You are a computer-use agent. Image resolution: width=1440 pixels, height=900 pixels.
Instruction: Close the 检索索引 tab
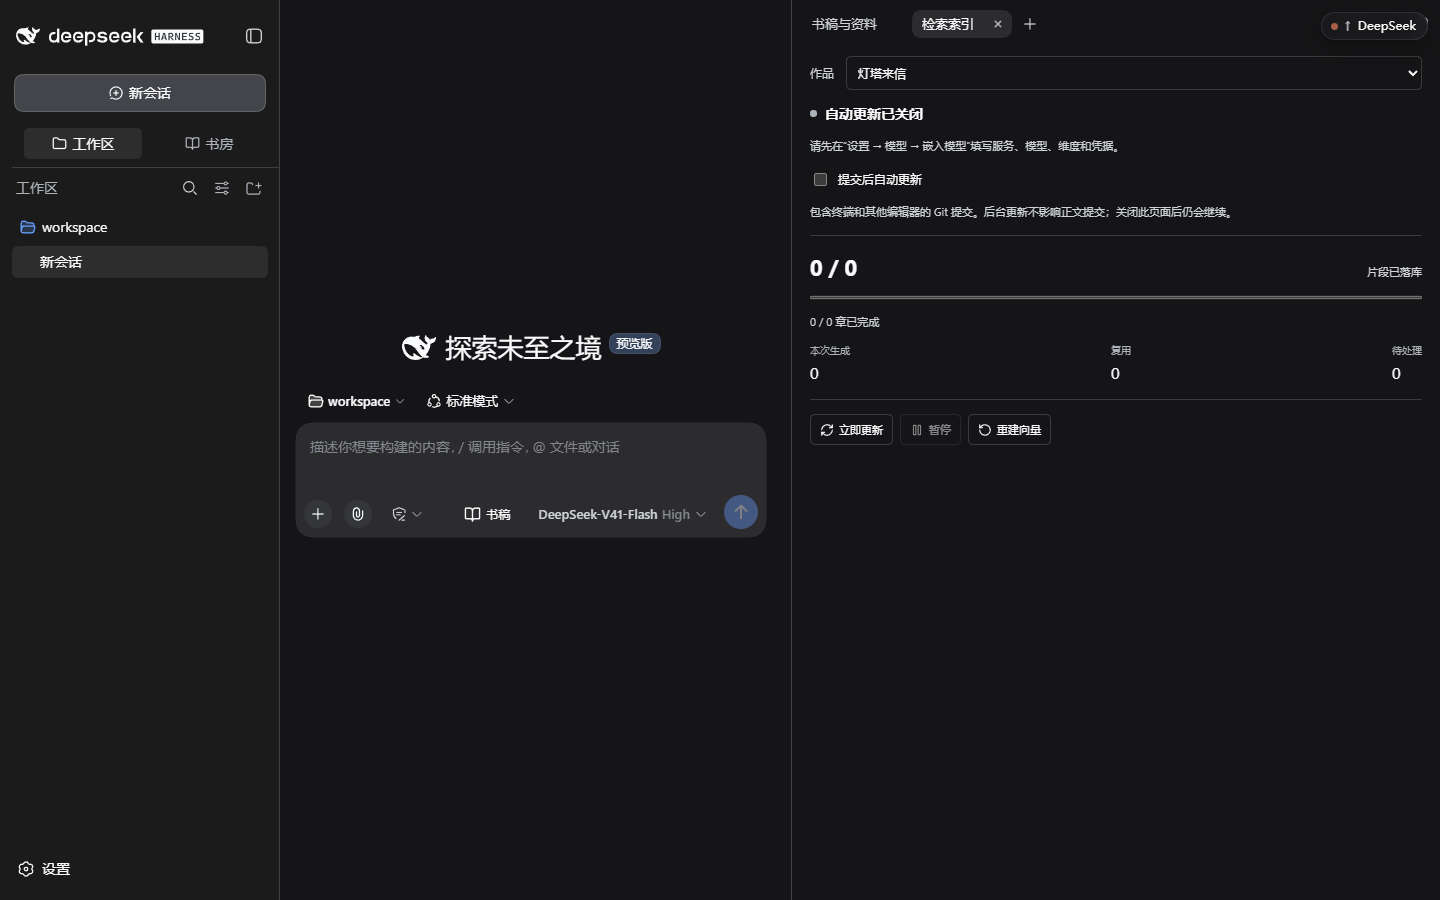[x=998, y=24]
